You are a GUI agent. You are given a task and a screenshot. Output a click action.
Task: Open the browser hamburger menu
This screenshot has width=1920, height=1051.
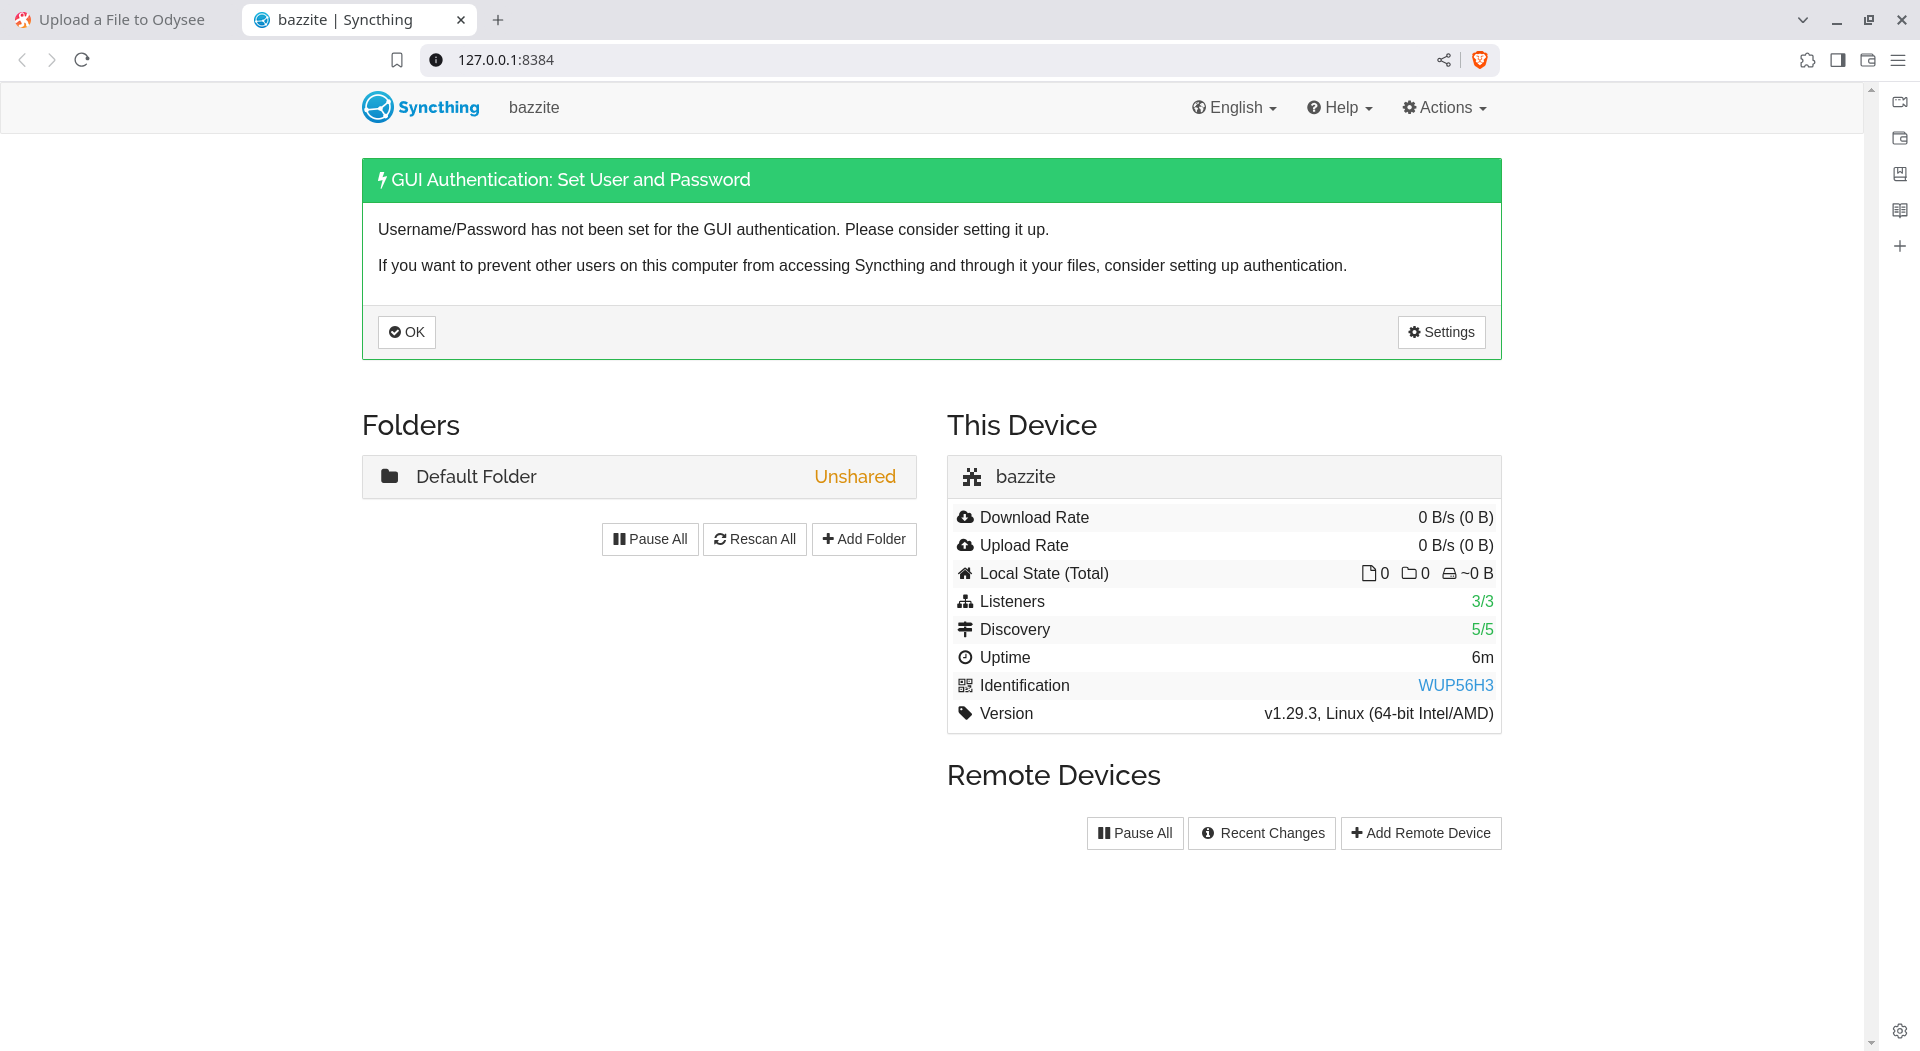(x=1898, y=60)
